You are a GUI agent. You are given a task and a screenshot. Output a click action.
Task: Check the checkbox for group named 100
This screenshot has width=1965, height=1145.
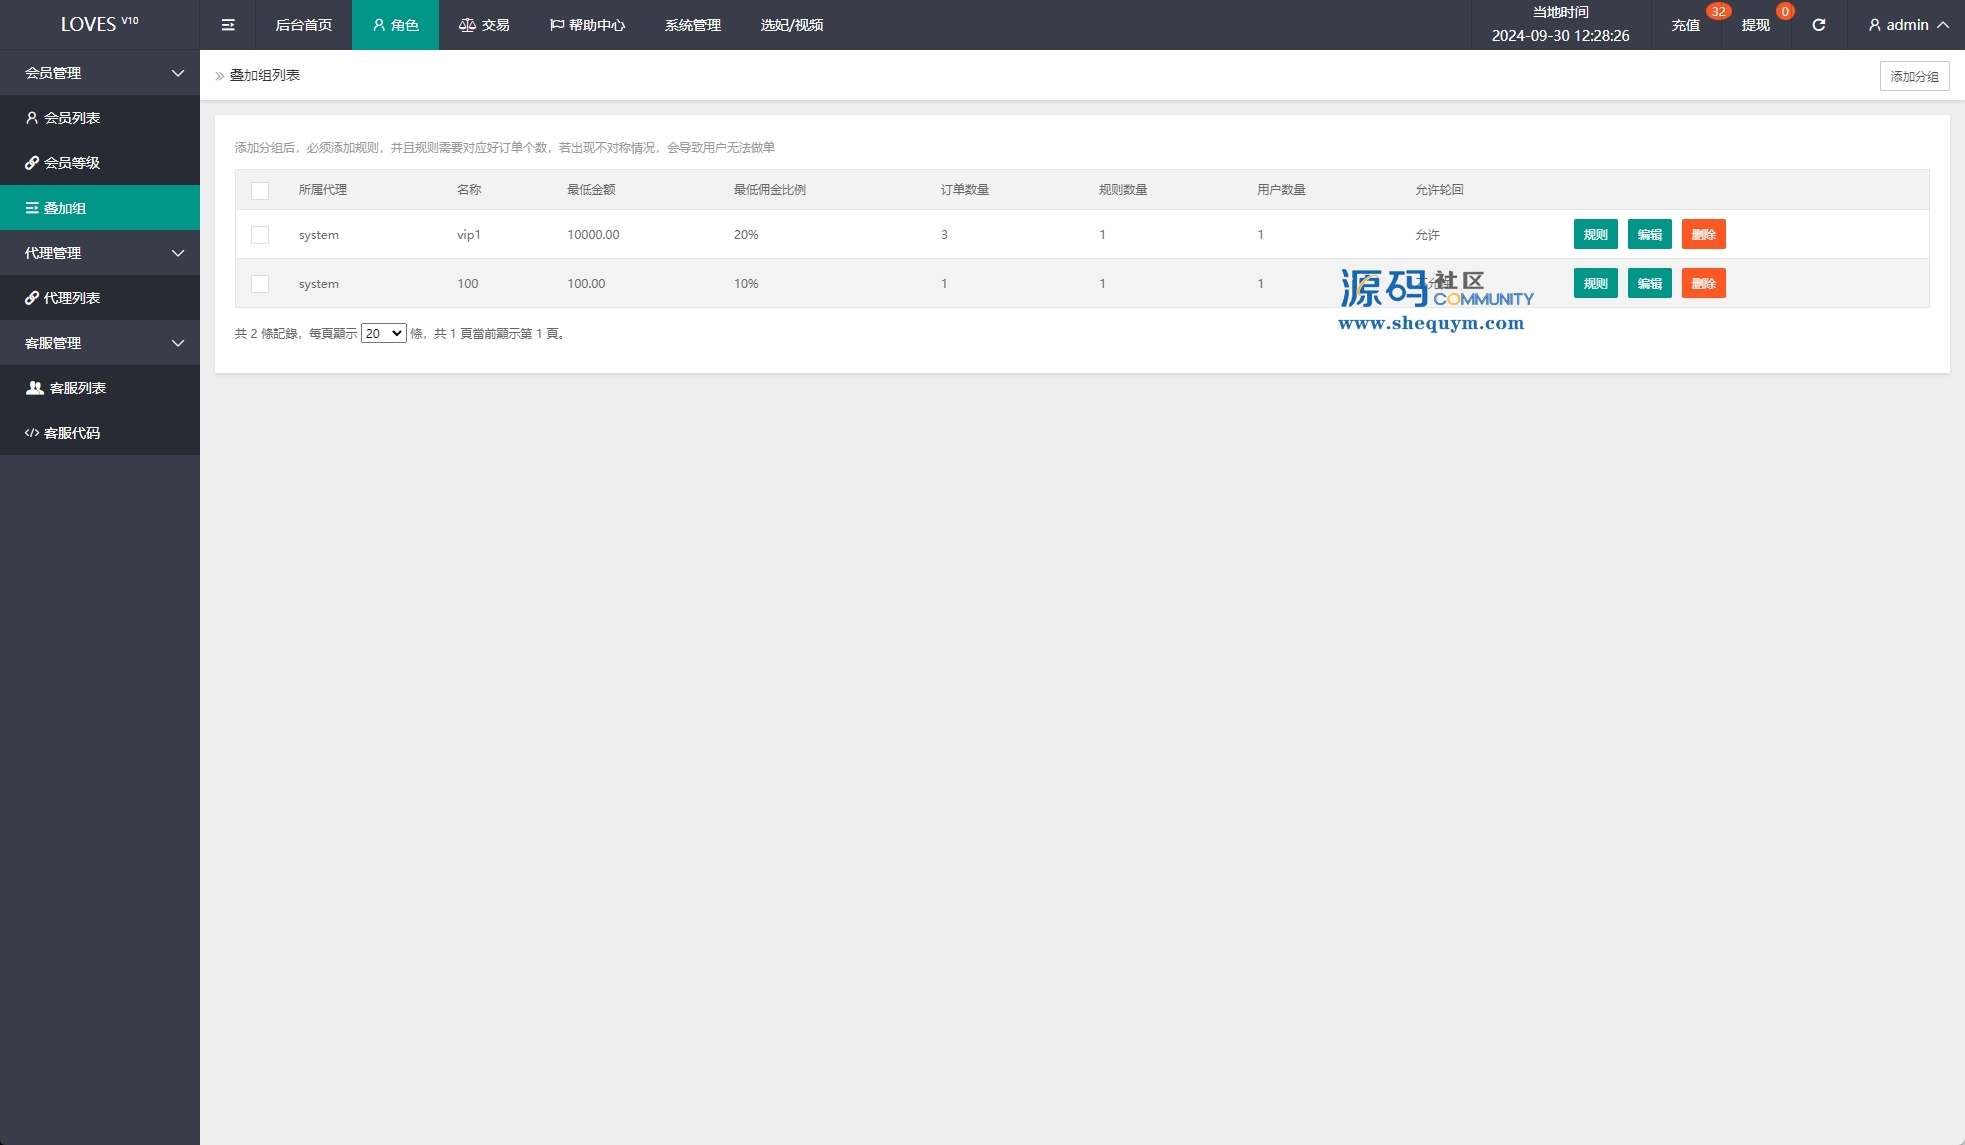point(260,284)
